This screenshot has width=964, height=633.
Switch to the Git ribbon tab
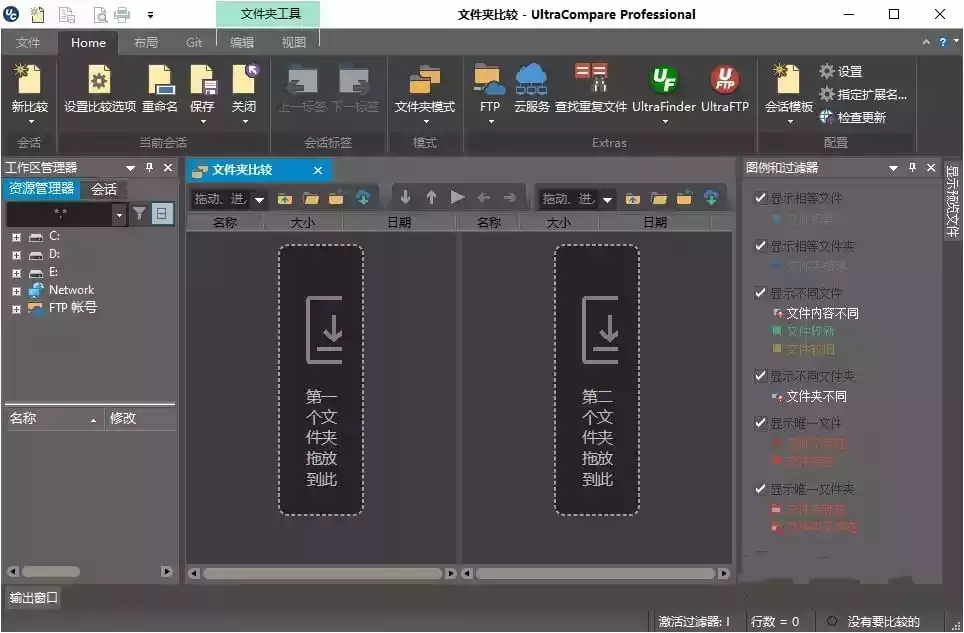coord(194,42)
